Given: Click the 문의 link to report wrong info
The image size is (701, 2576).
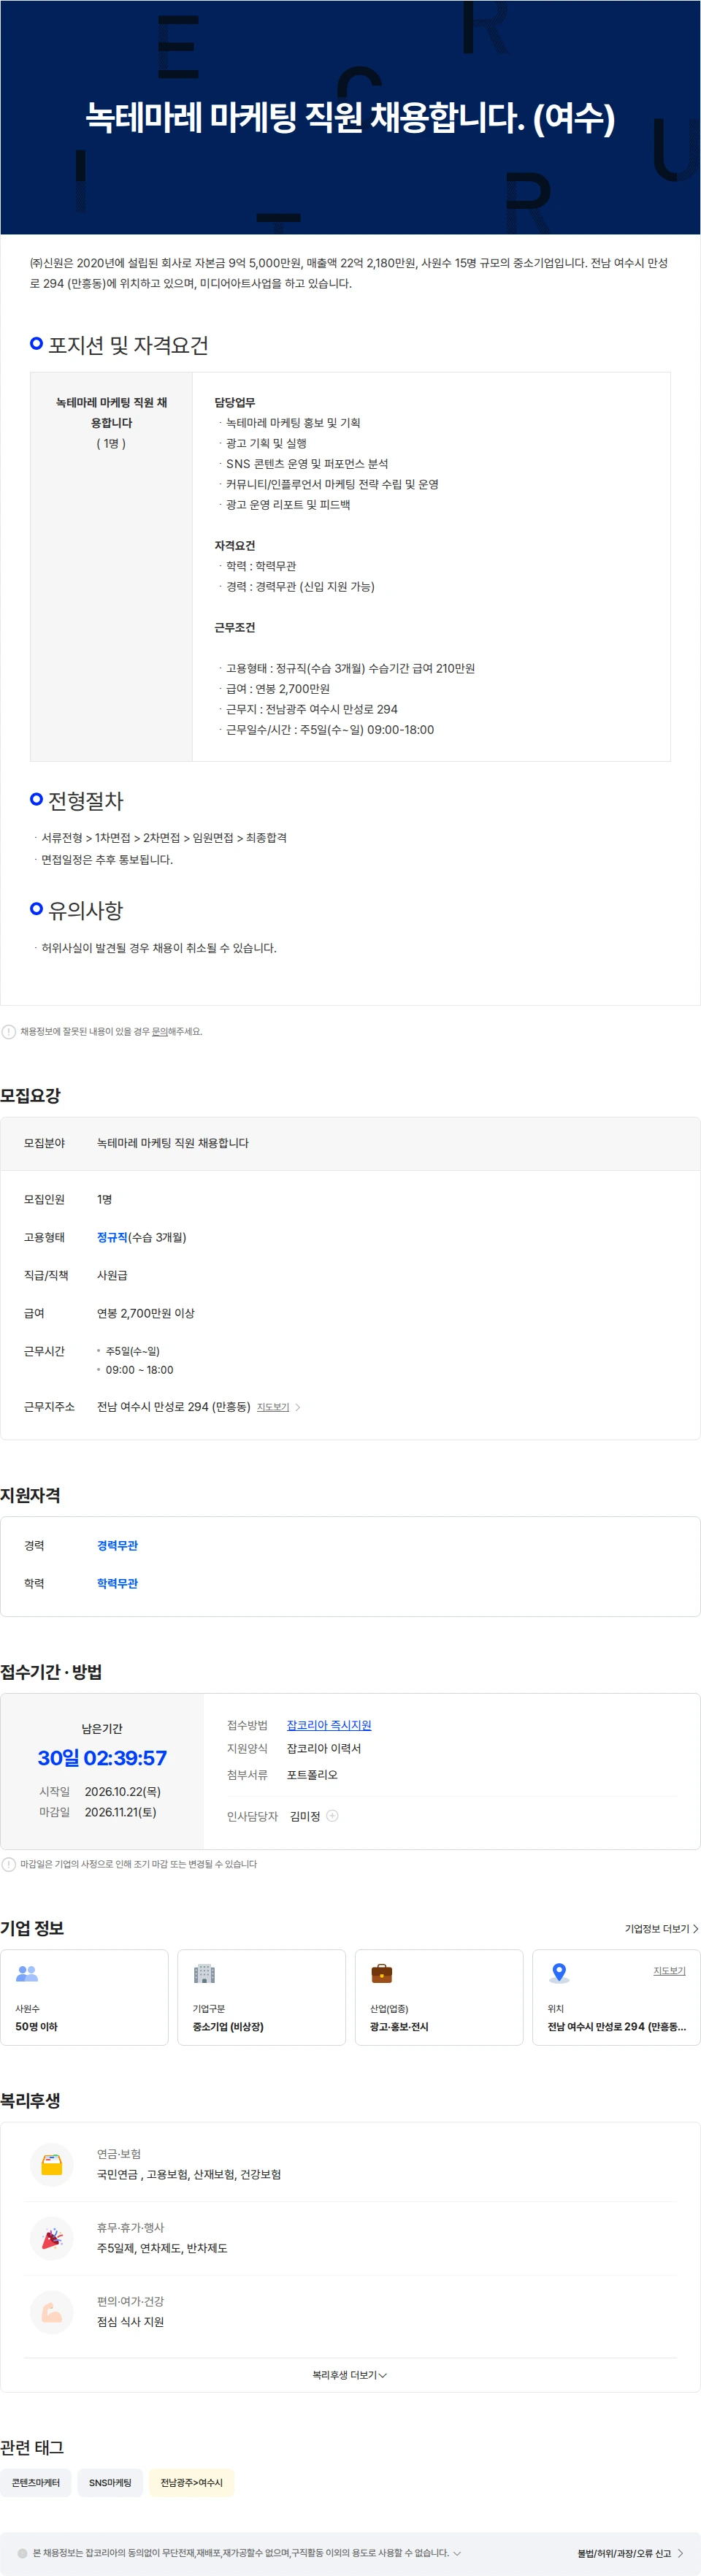Looking at the screenshot, I should click(x=159, y=1031).
